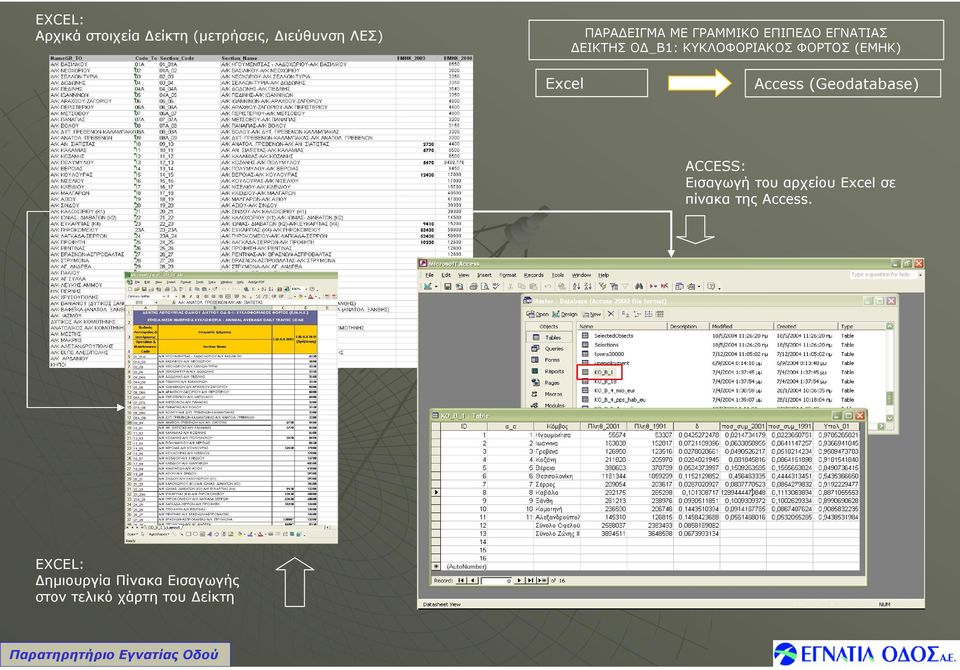
Task: Click the Find binoculars icon in Access
Action: 639,287
